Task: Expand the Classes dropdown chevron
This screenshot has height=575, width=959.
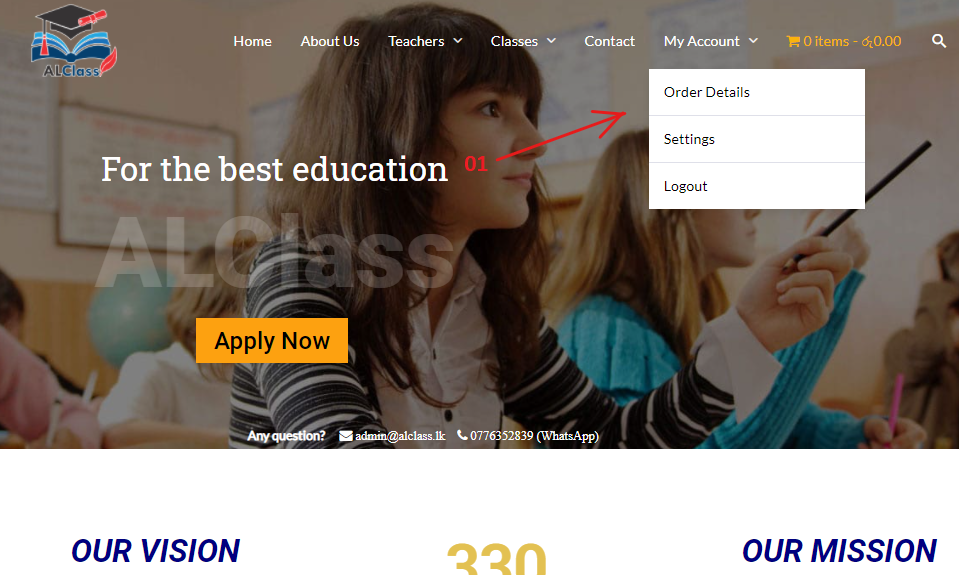Action: pos(551,41)
